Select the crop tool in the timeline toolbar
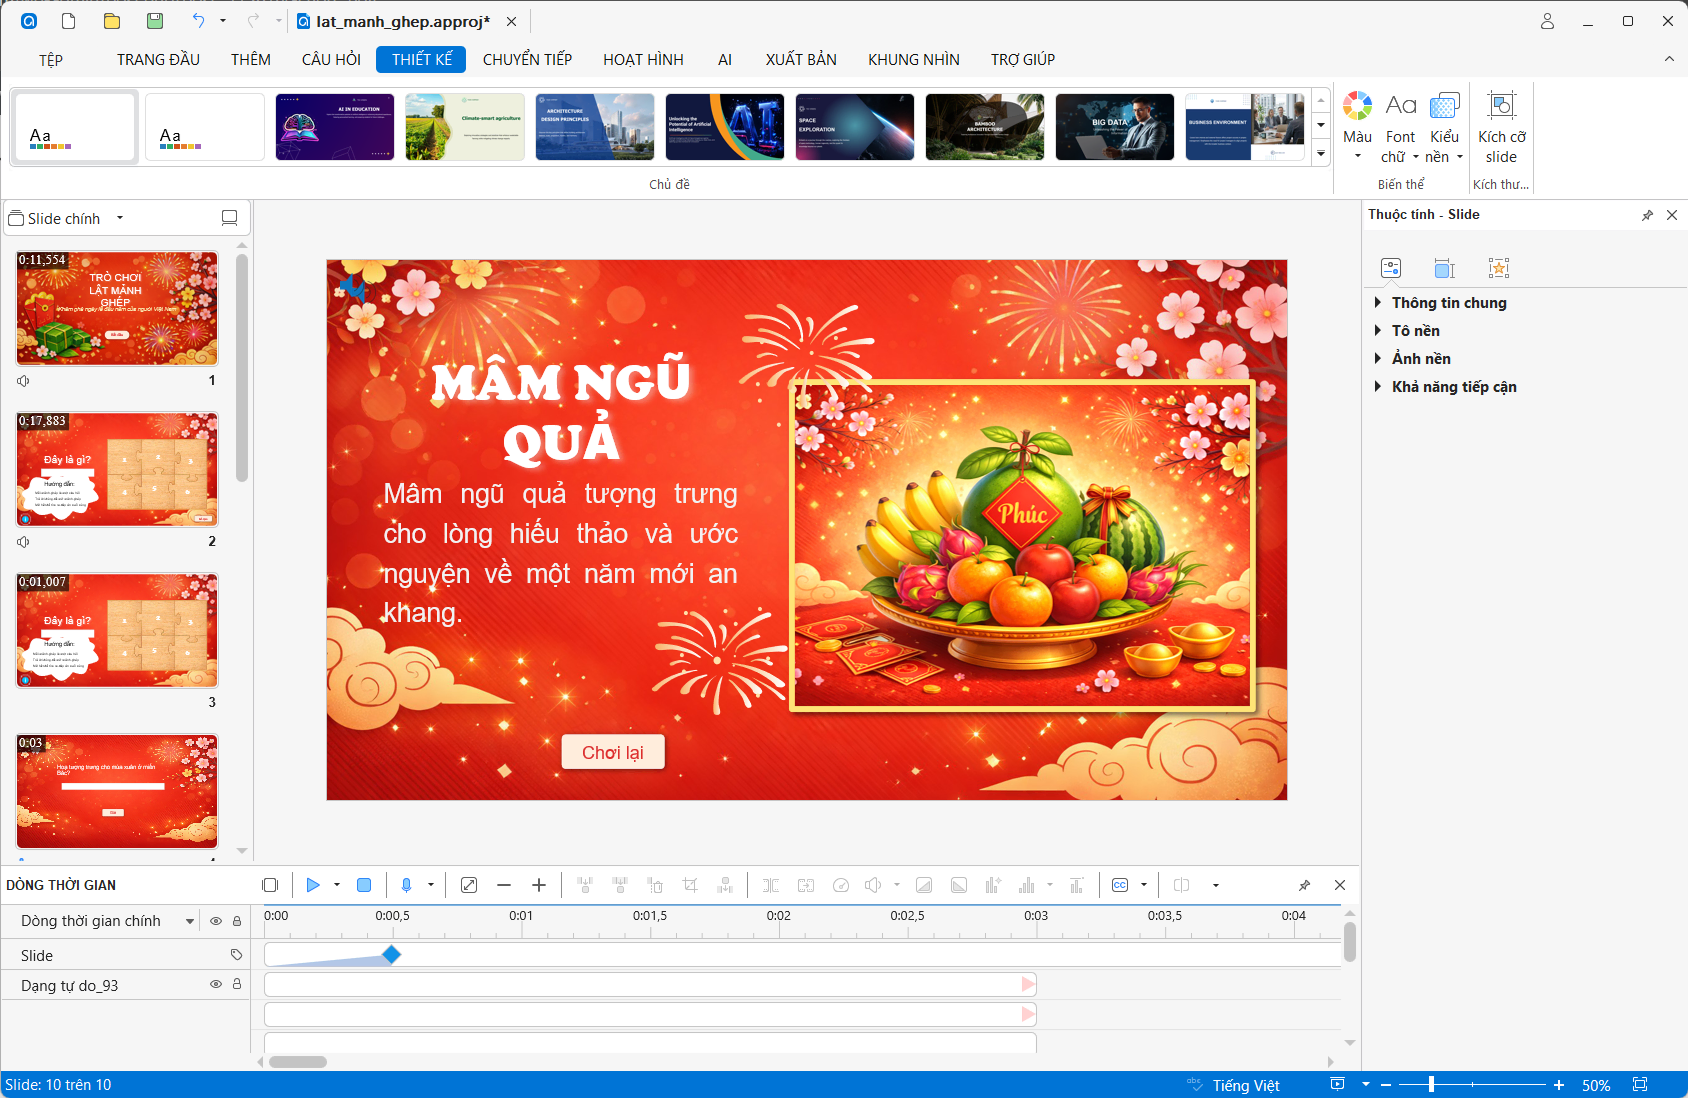The width and height of the screenshot is (1688, 1098). click(690, 885)
